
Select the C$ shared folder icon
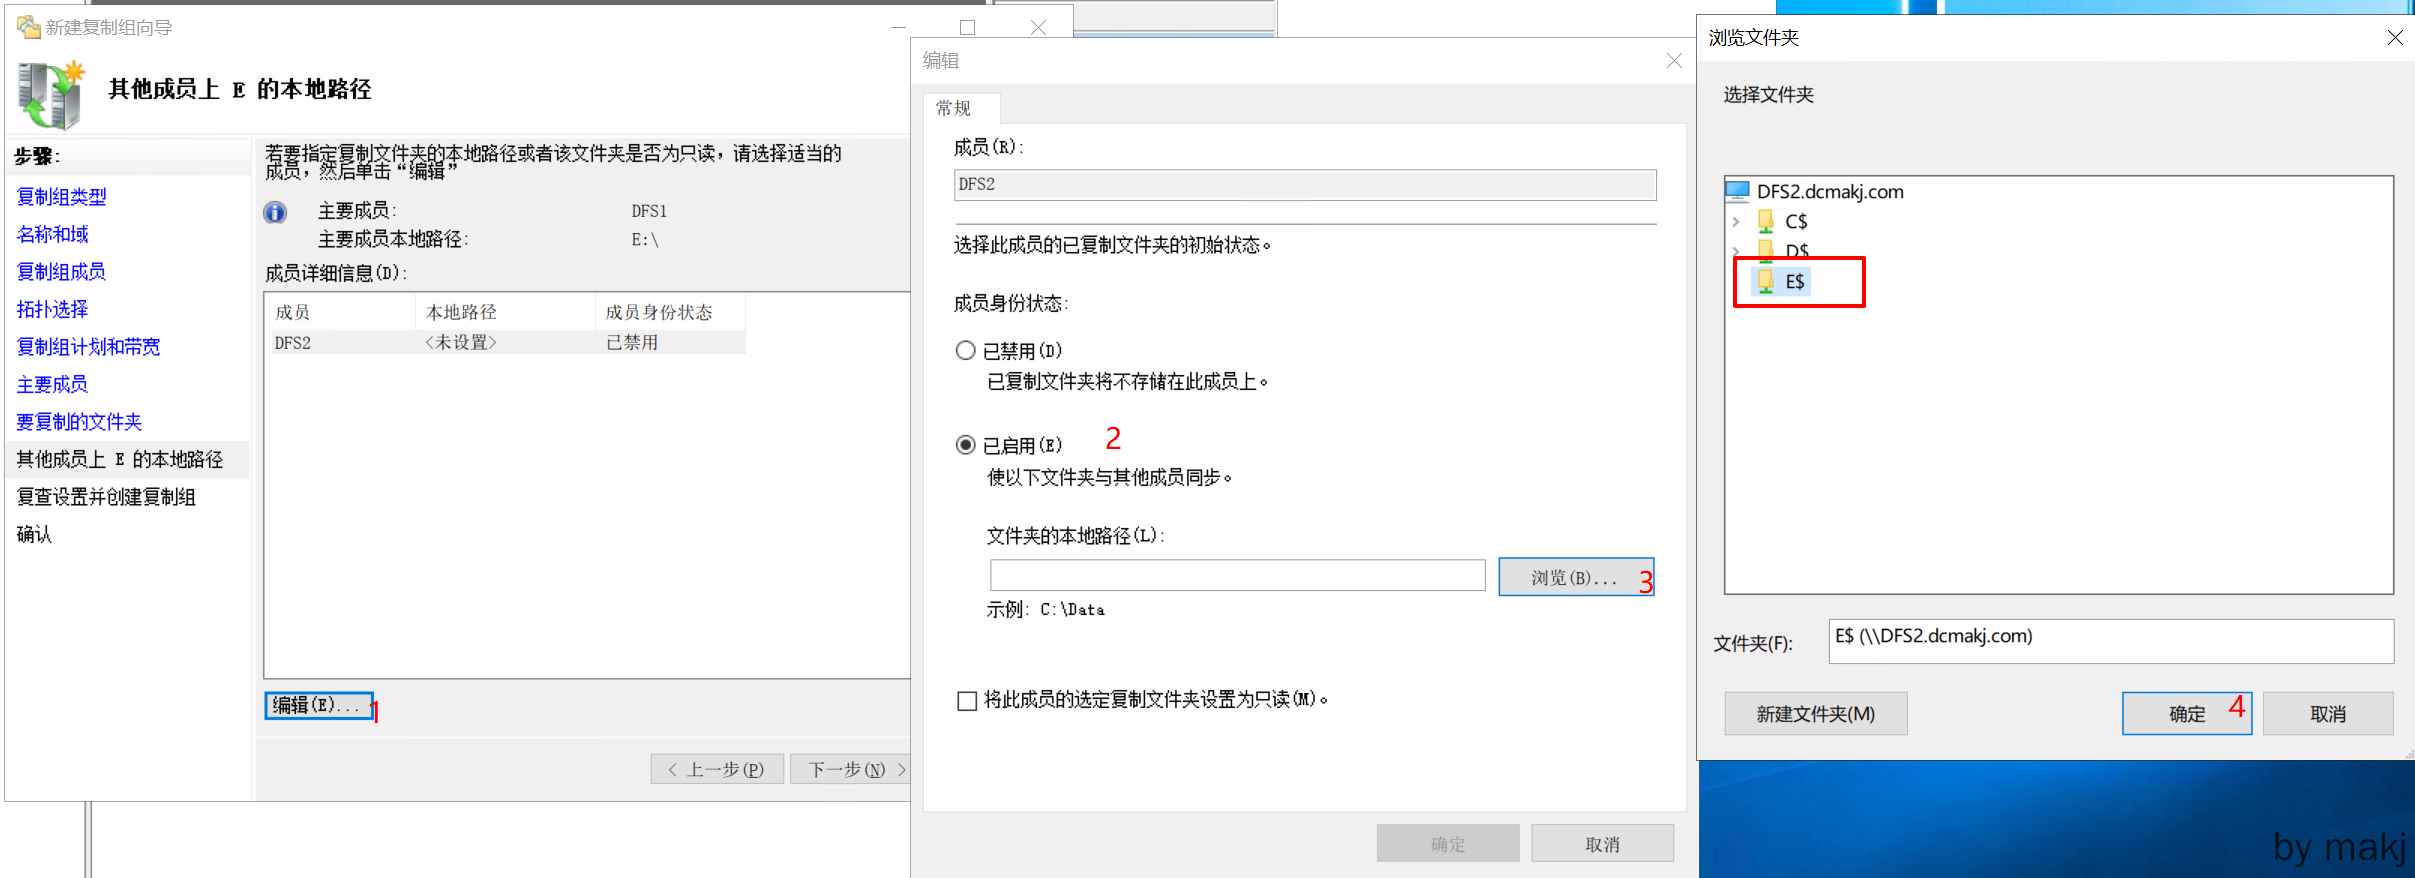(x=1766, y=222)
